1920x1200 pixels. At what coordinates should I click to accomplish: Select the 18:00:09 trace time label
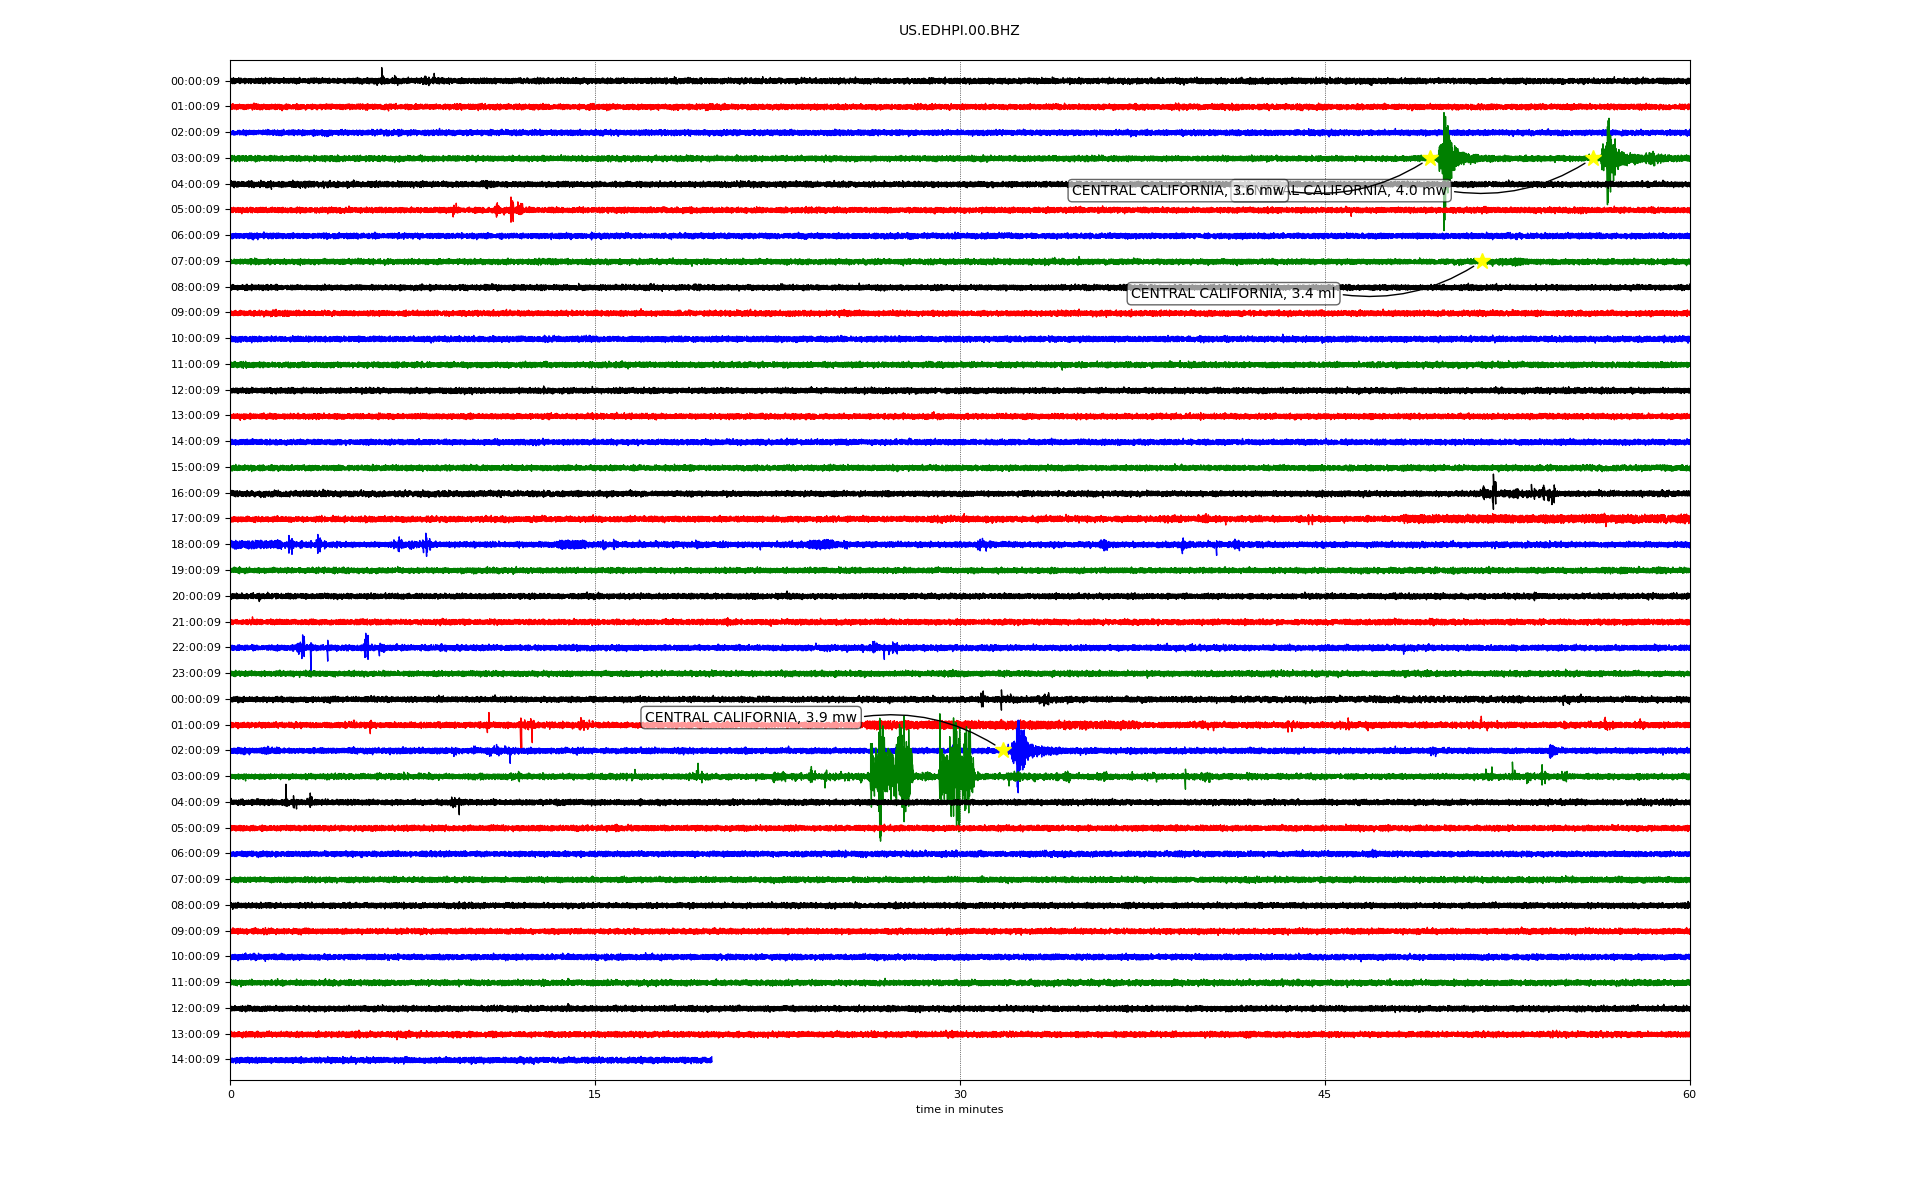coord(195,545)
